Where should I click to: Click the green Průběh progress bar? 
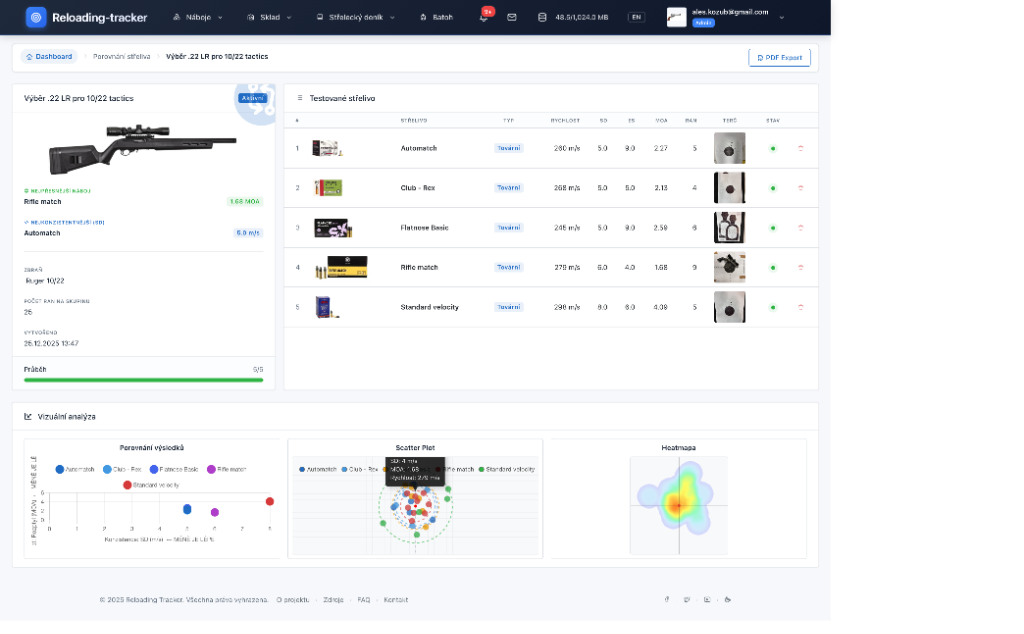(x=143, y=380)
